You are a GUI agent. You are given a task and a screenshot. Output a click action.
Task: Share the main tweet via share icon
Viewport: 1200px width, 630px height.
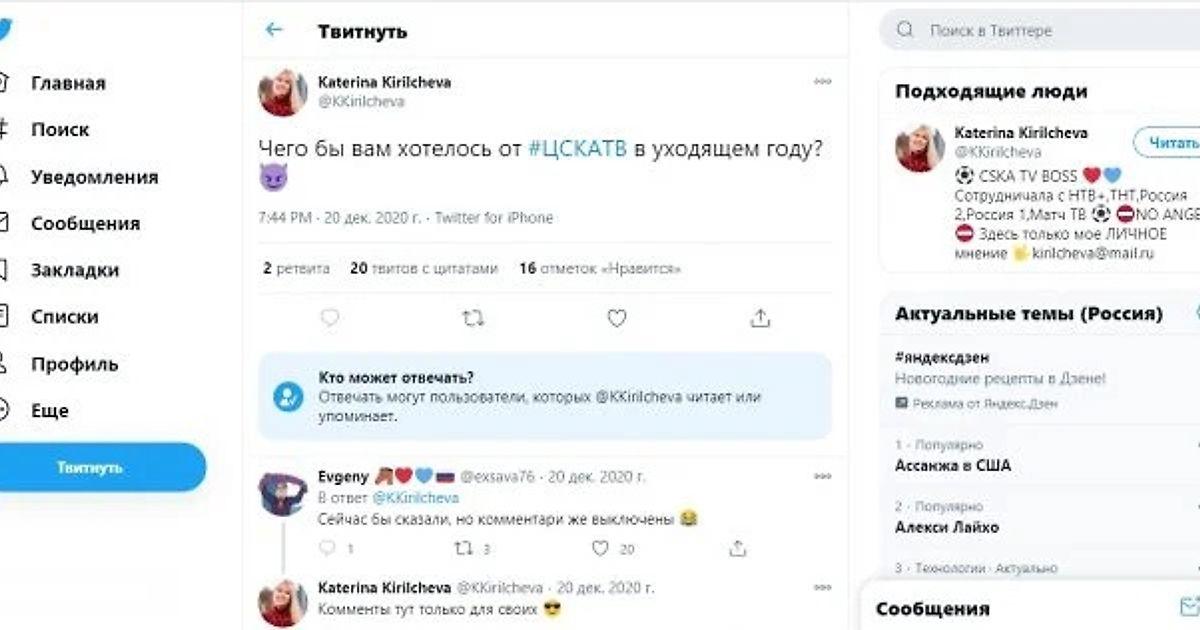pyautogui.click(x=760, y=318)
